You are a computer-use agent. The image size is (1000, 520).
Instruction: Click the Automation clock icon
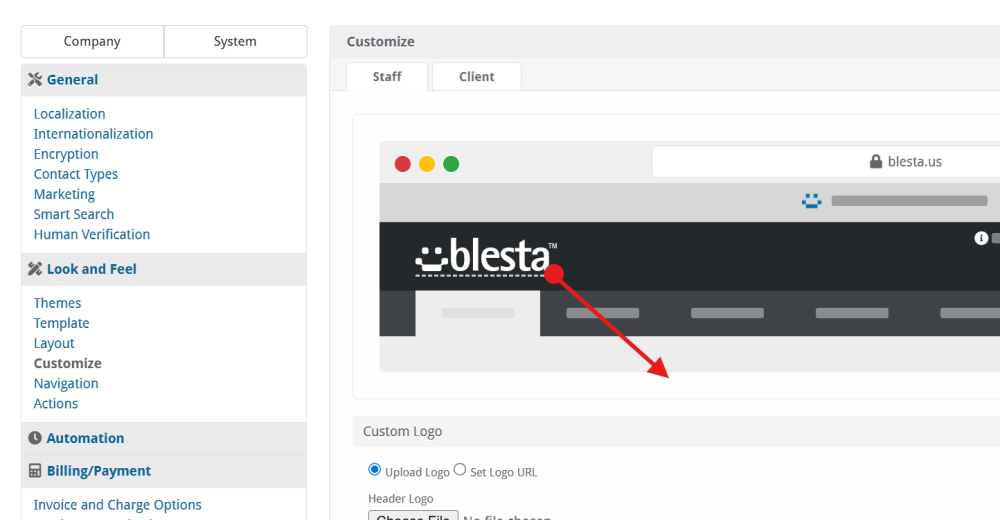point(35,438)
